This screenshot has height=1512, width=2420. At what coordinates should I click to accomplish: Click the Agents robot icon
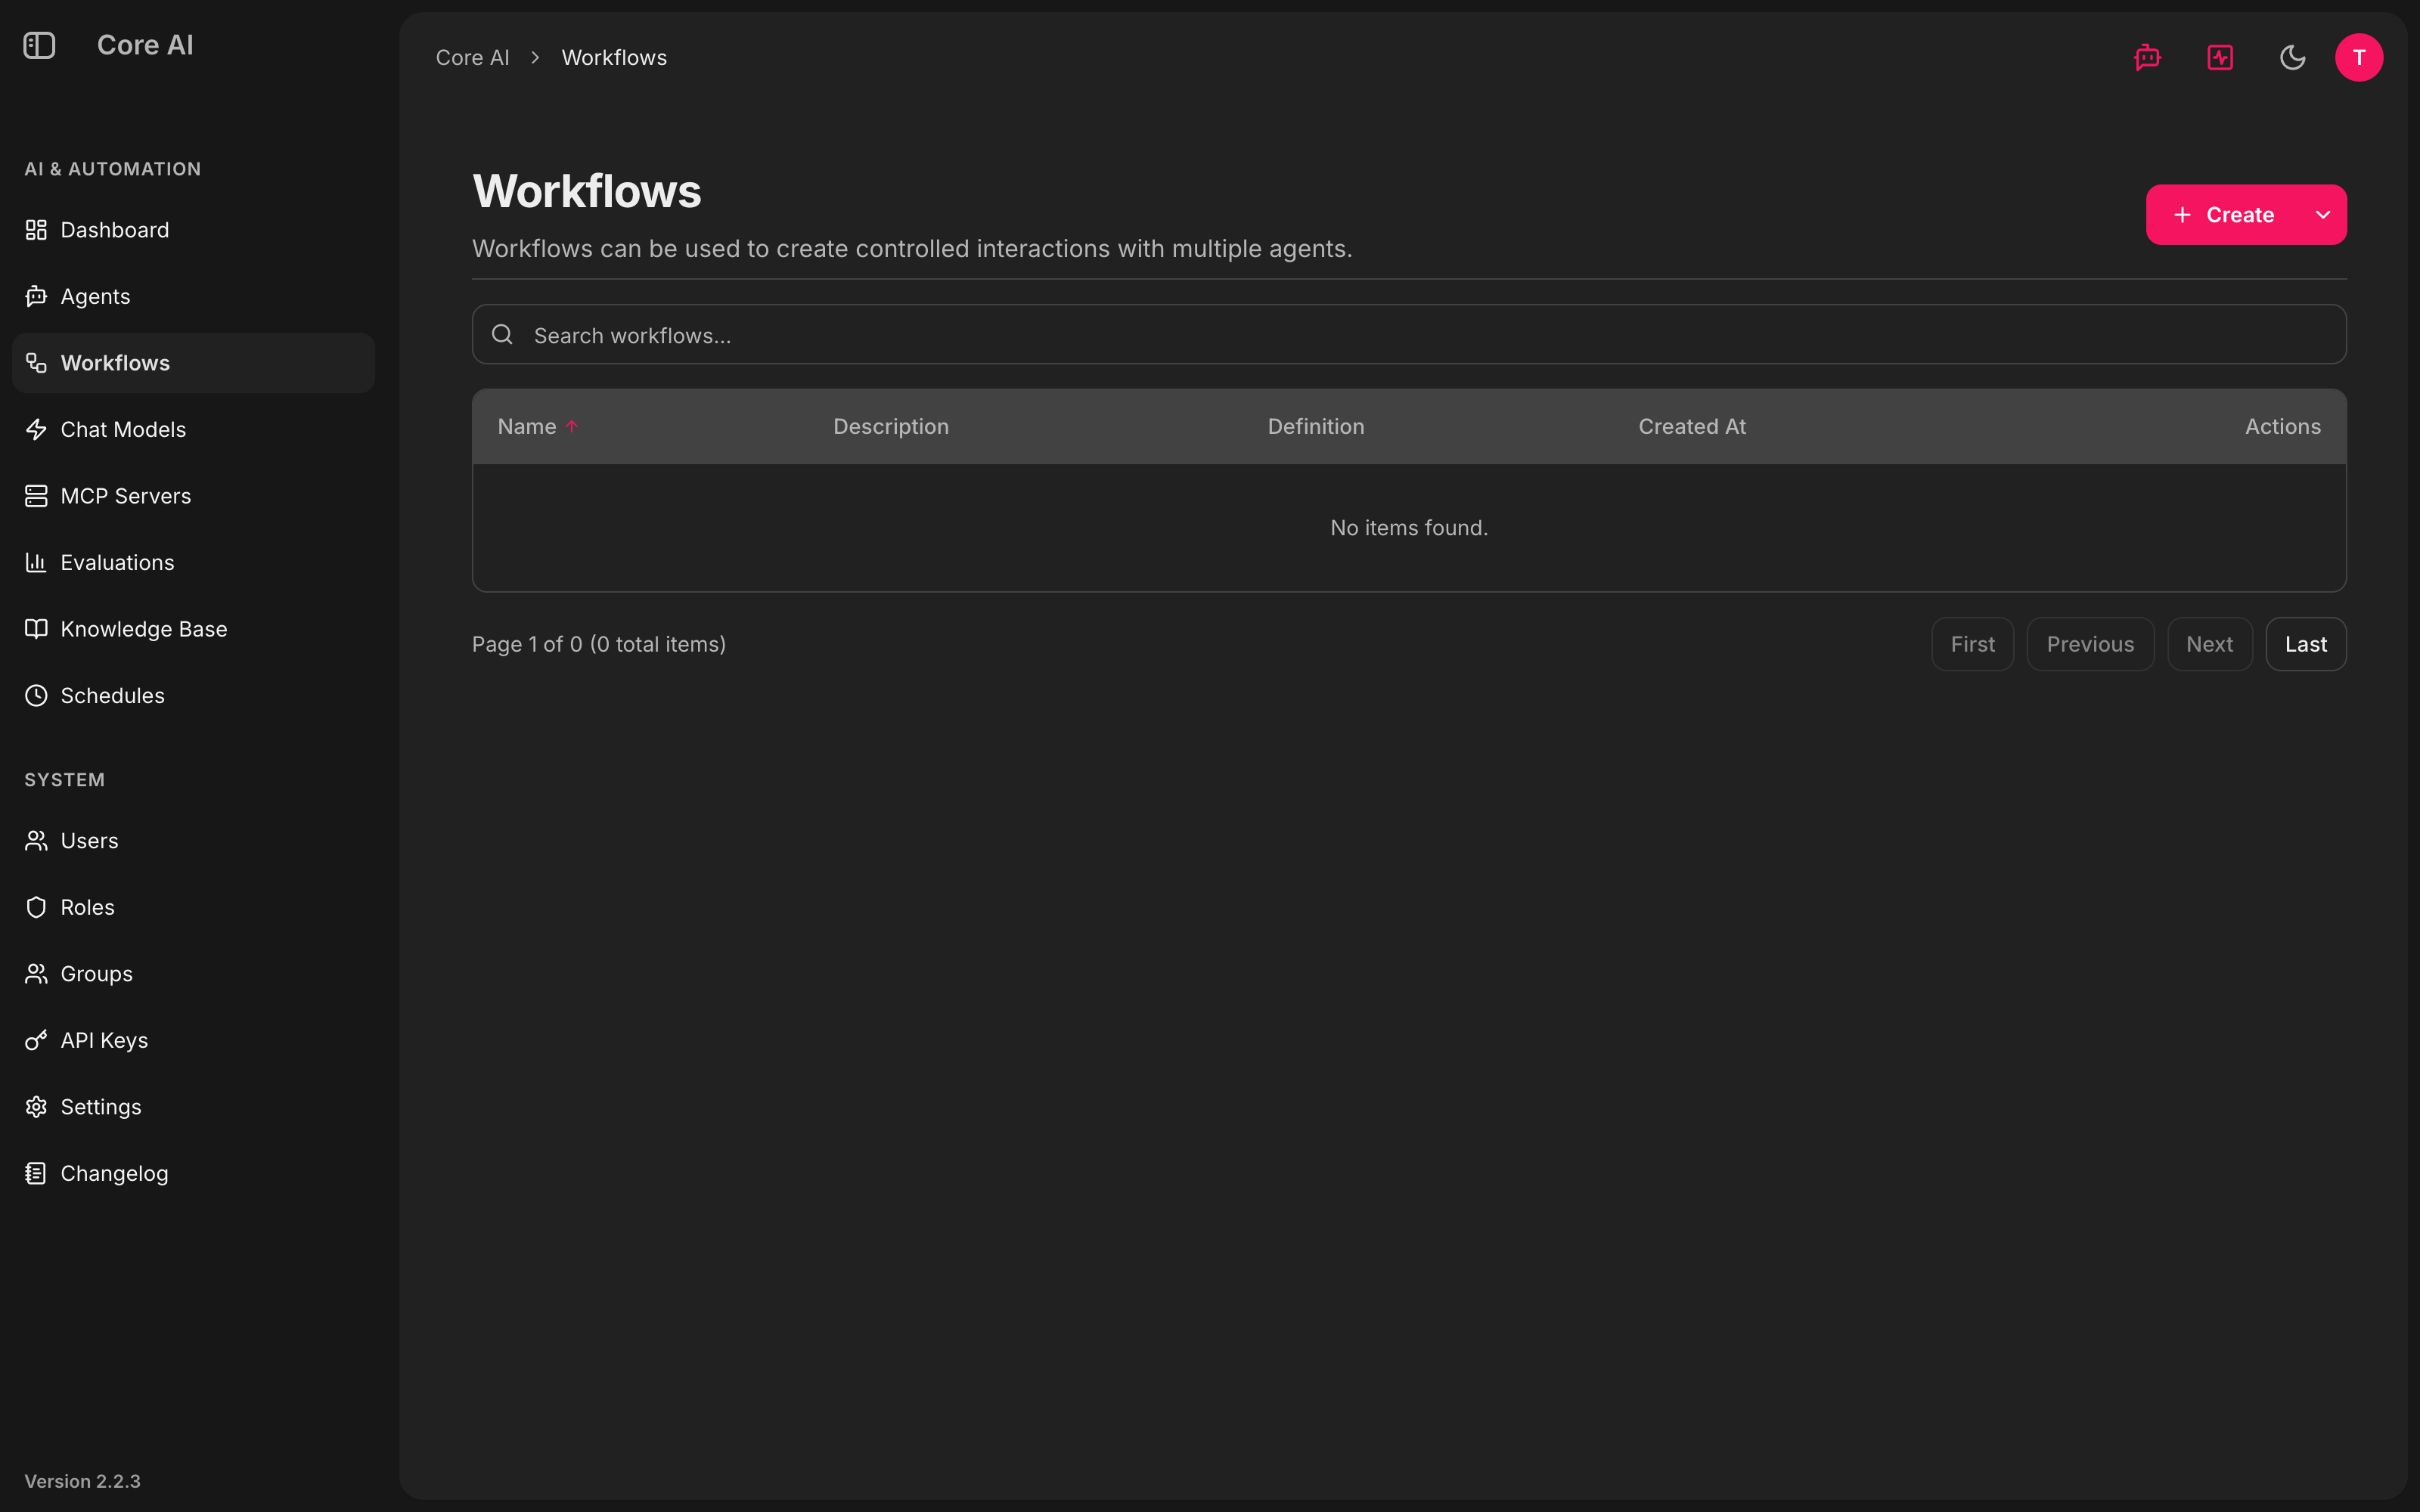click(x=36, y=297)
